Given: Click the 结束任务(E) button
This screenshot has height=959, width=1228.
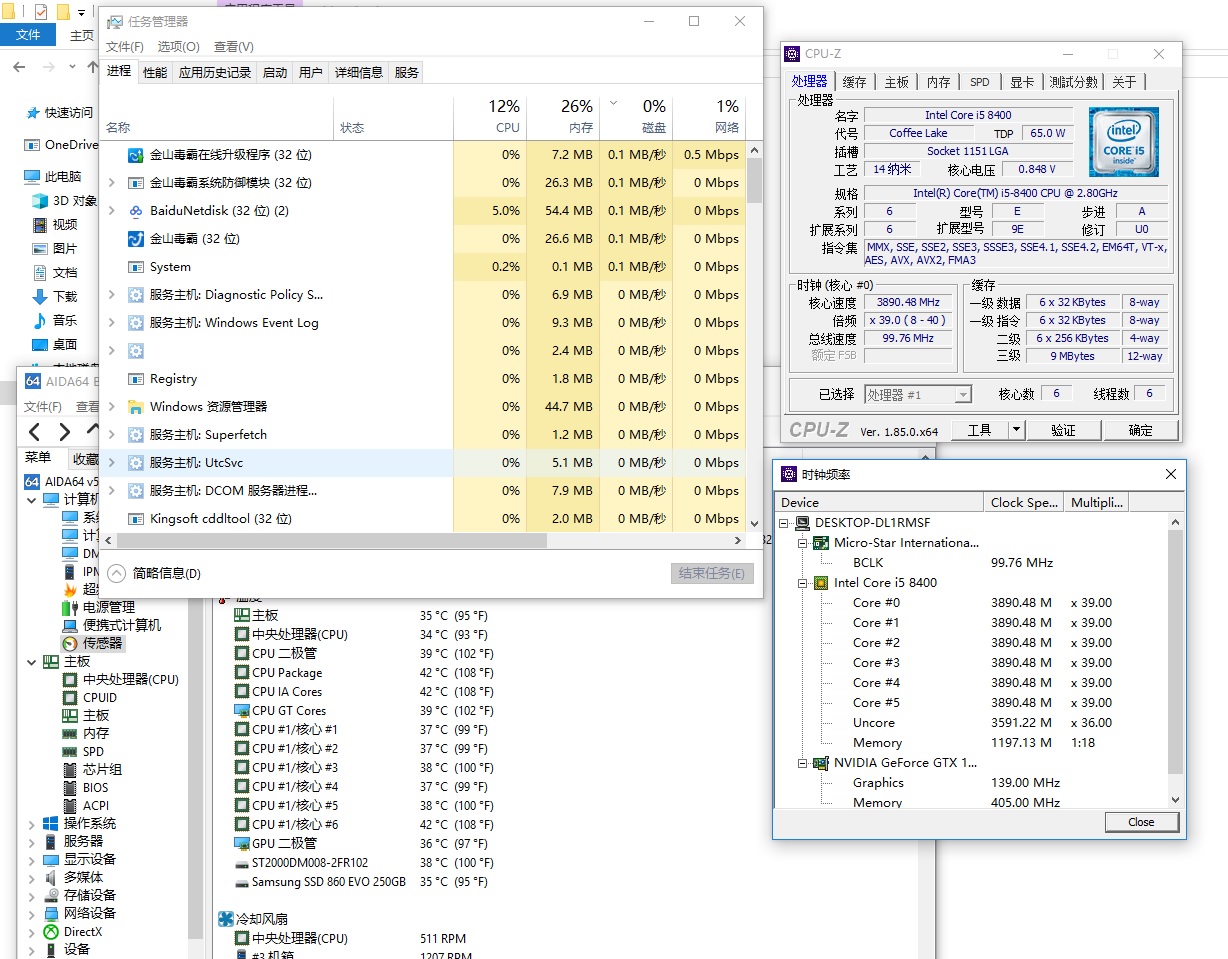Looking at the screenshot, I should click(711, 573).
